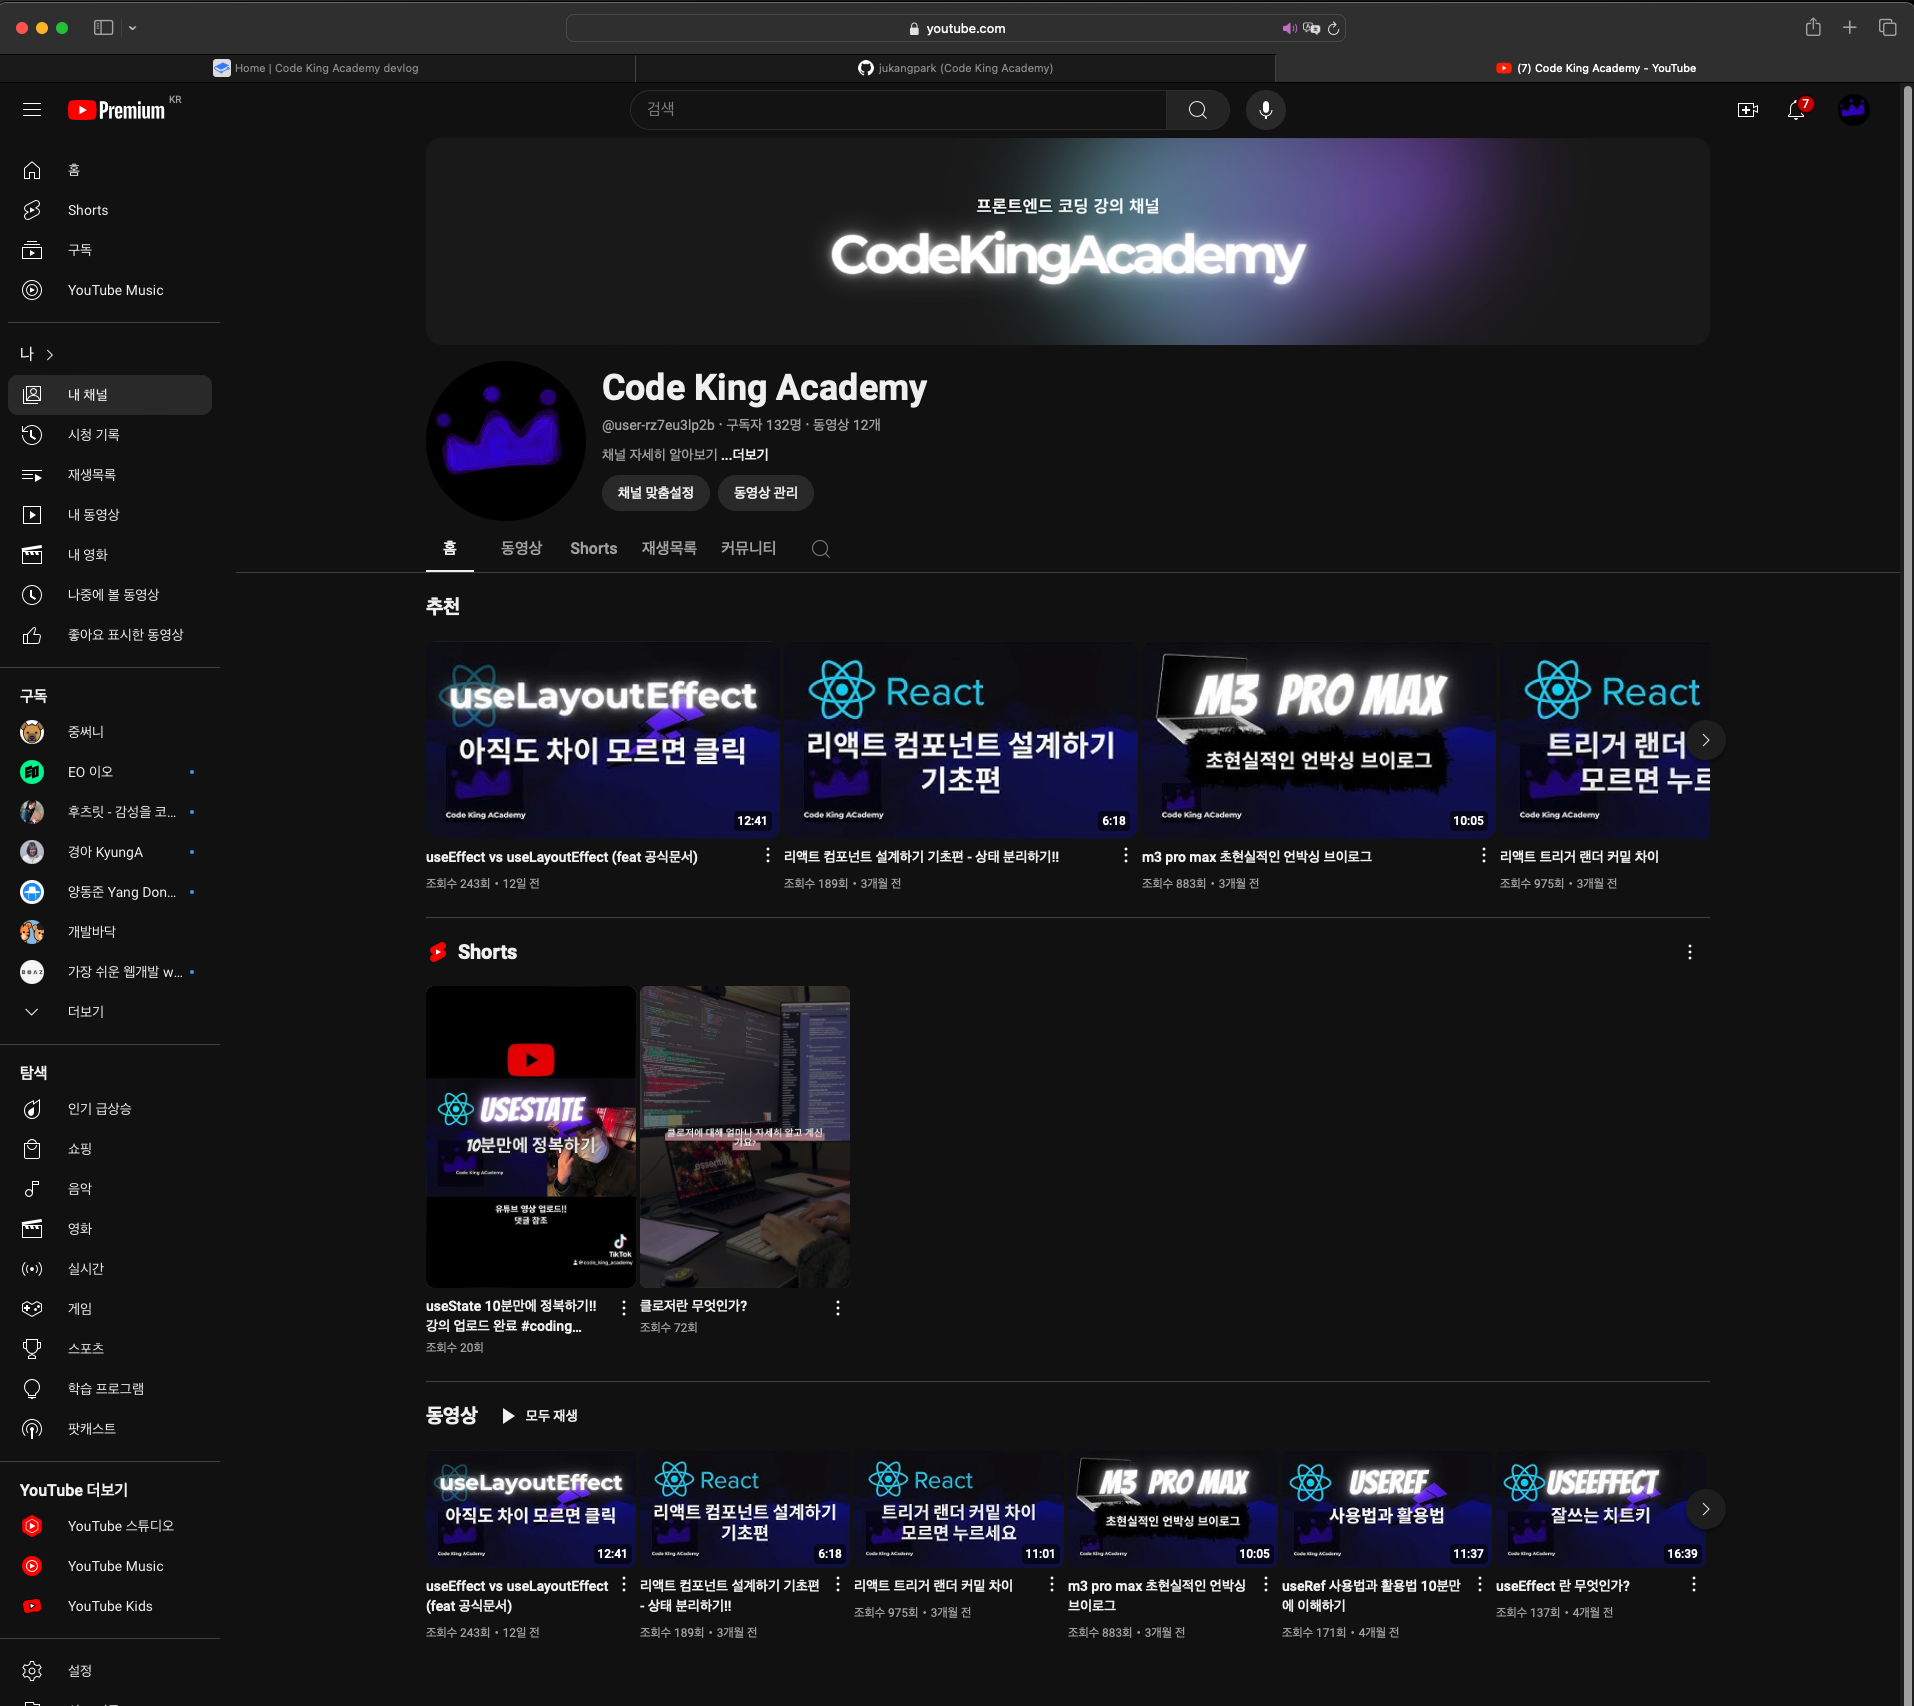
Task: Expand the 나 section chevron
Action: (50, 355)
